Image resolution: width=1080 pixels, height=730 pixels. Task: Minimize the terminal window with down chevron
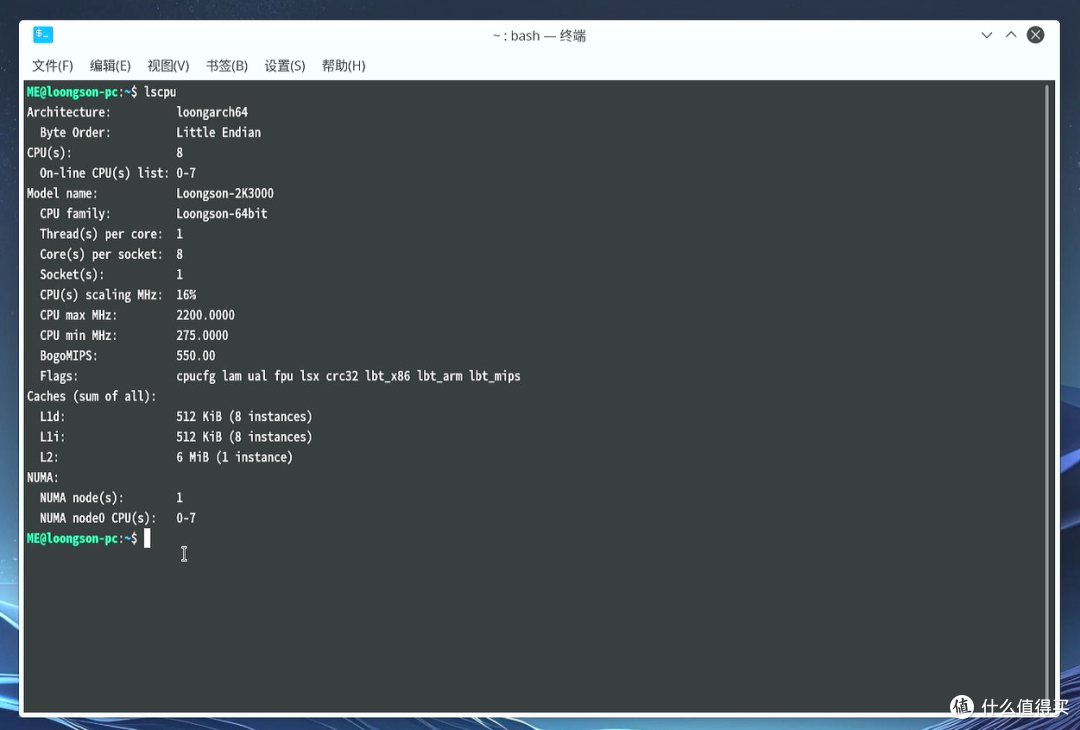[x=986, y=35]
